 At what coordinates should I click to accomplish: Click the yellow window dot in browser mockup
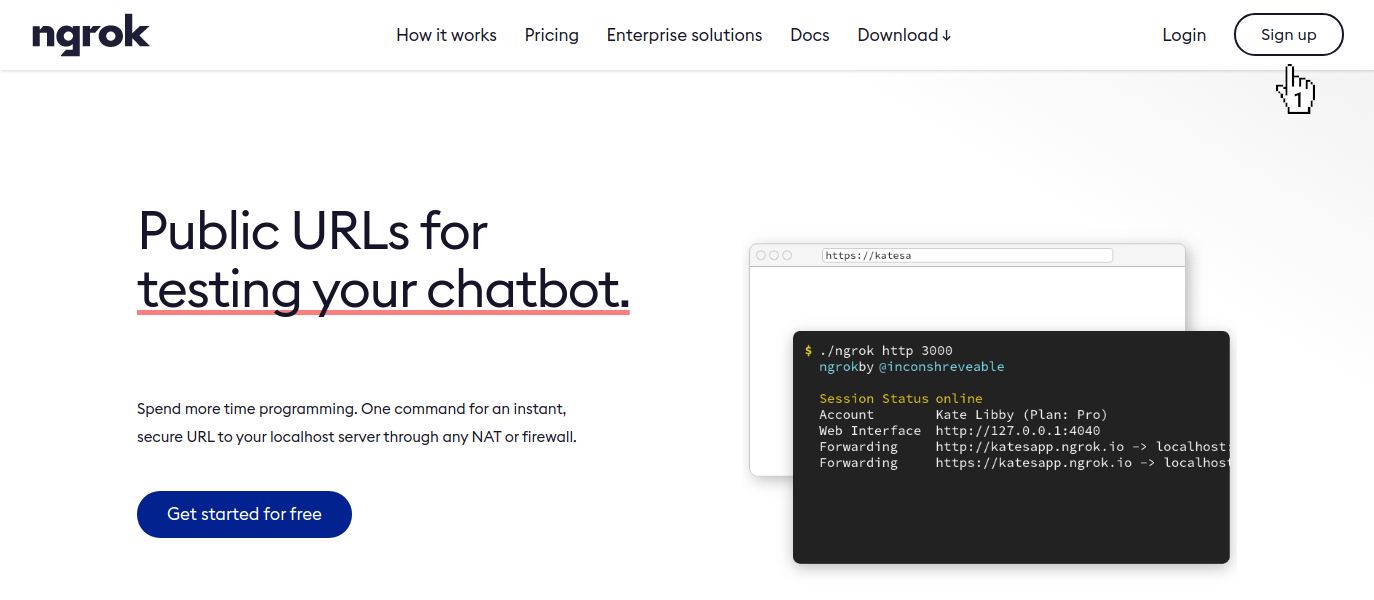pos(775,255)
